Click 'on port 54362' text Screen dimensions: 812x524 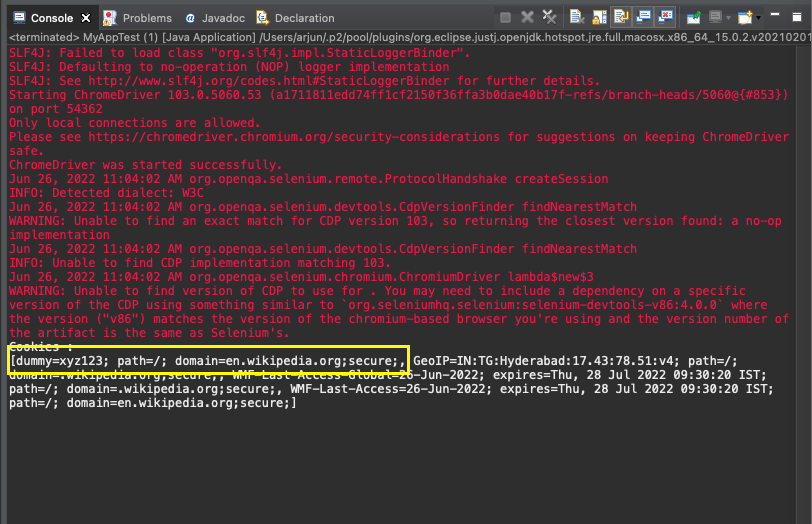(x=55, y=109)
